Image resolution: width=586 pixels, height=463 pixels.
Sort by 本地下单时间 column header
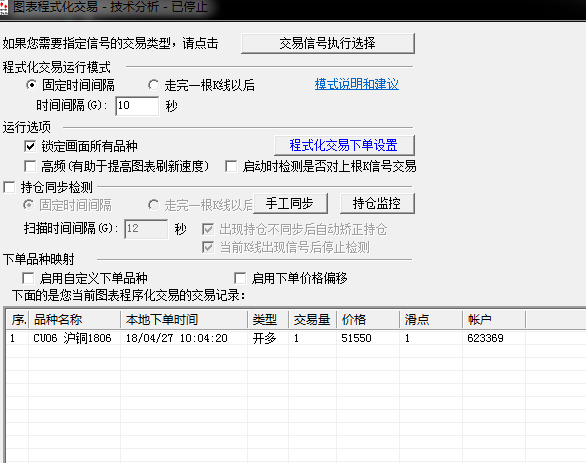click(x=184, y=320)
